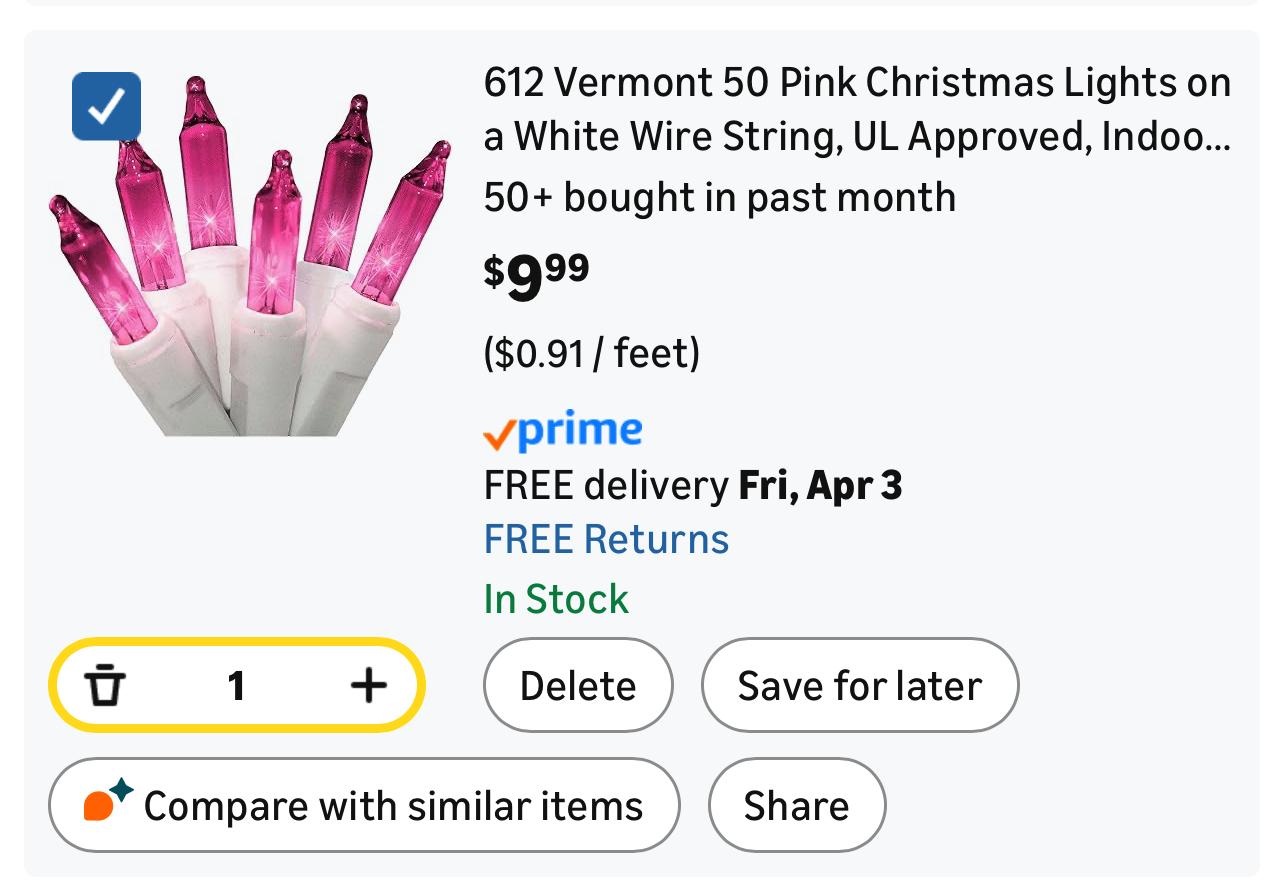
Task: Open the FREE Returns link
Action: coord(606,539)
